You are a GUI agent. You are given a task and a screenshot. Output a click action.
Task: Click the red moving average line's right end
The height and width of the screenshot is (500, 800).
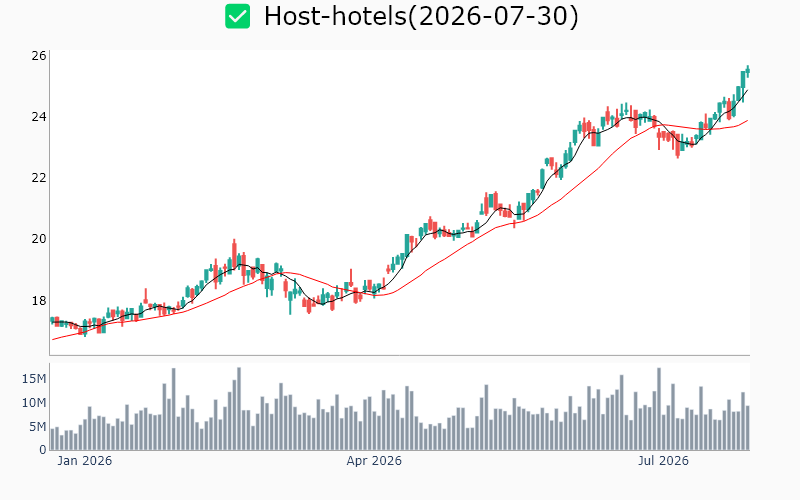(x=747, y=120)
